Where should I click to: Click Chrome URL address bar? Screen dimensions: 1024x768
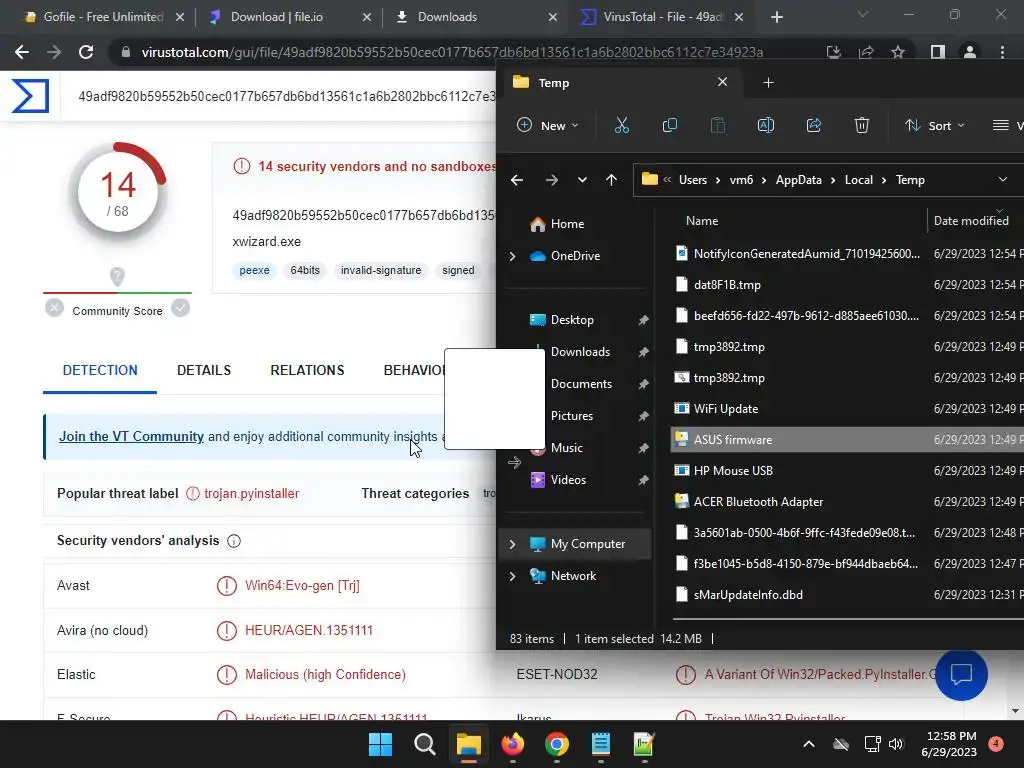[x=452, y=52]
